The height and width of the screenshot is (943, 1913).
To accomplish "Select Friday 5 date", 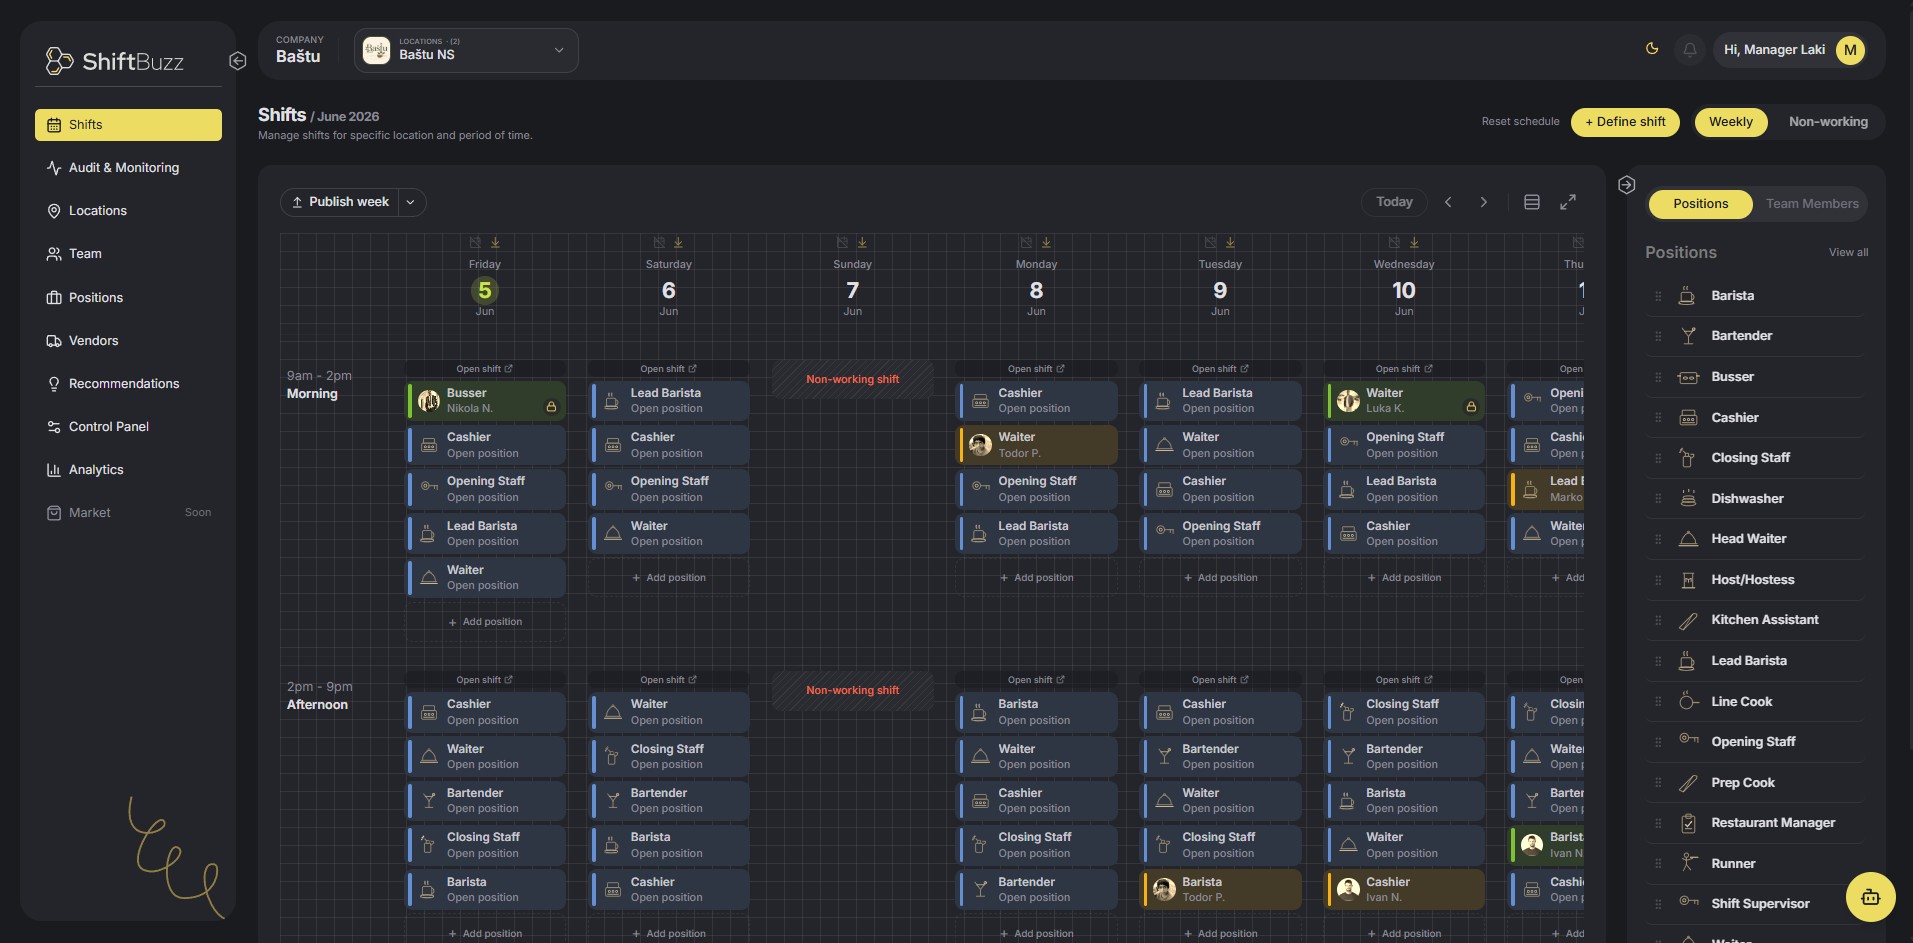I will coord(485,291).
